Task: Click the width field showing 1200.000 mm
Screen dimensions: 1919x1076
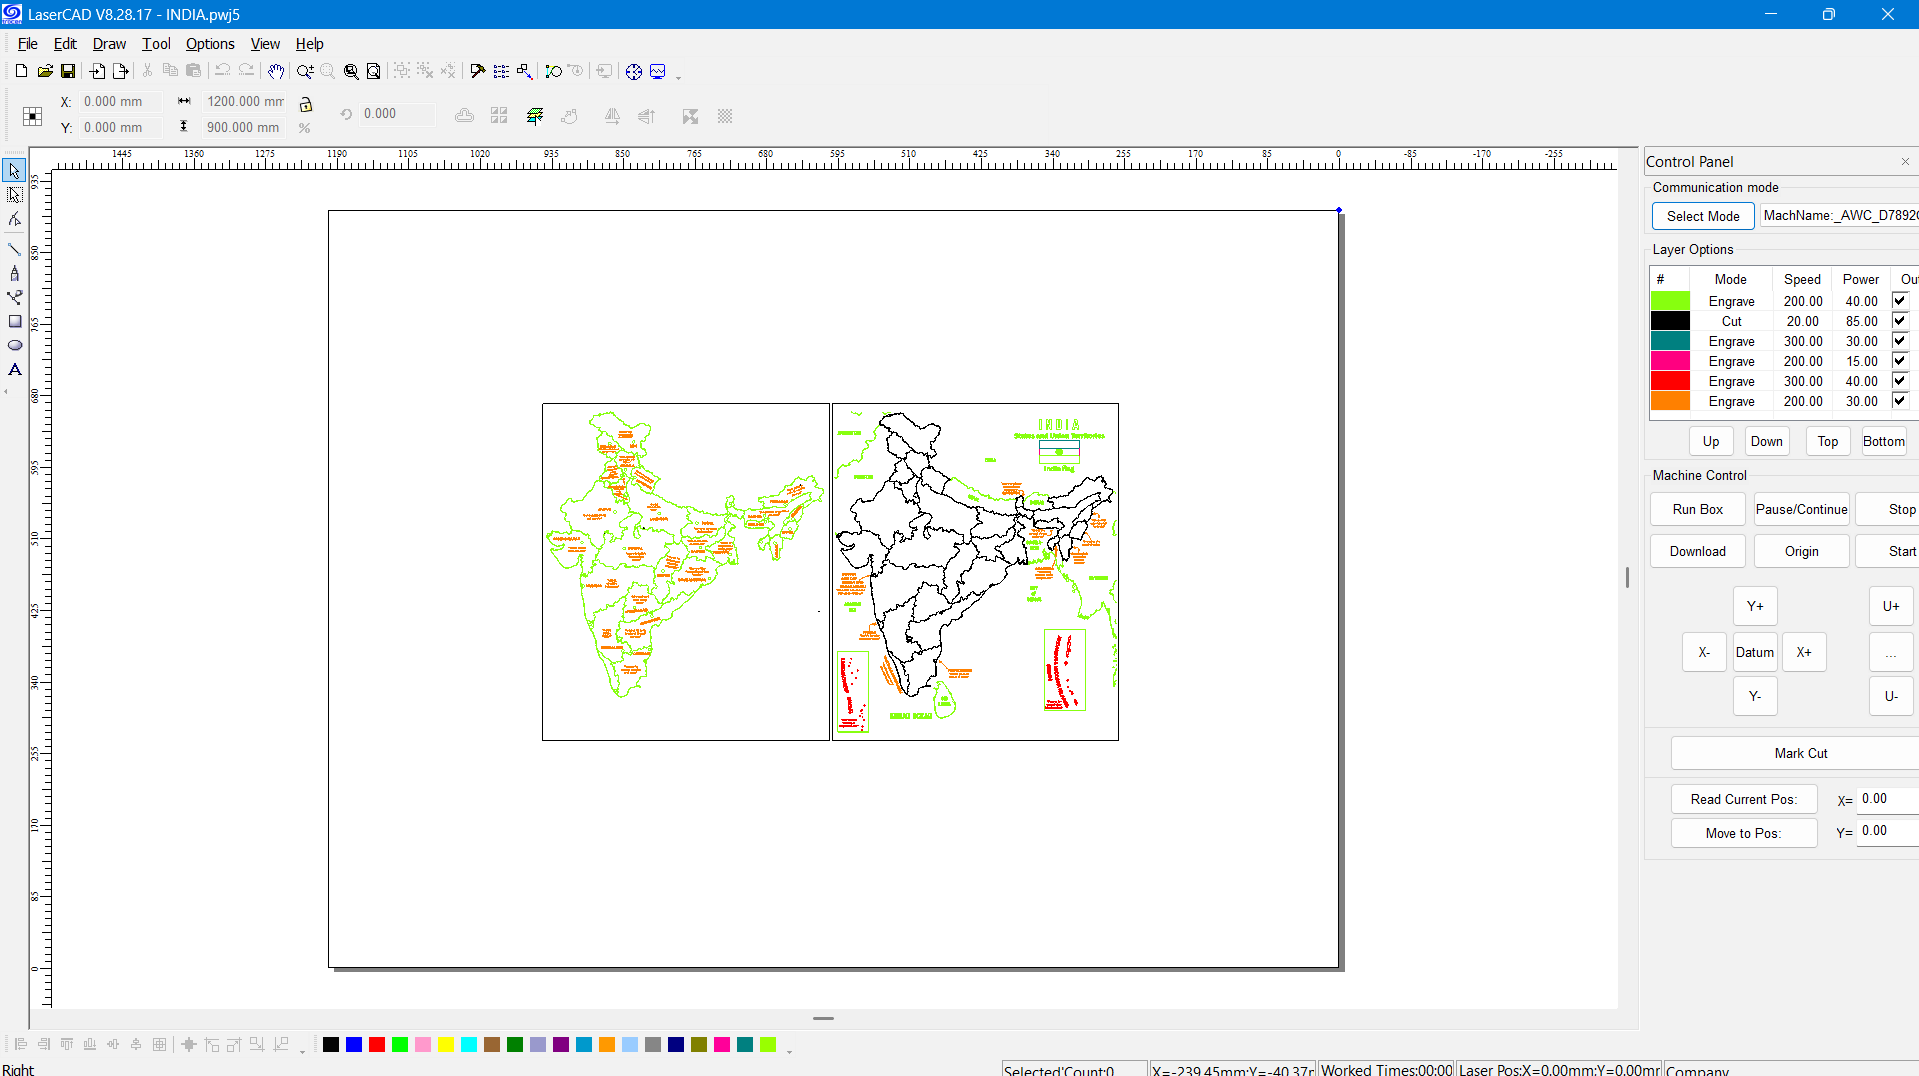Action: tap(244, 101)
